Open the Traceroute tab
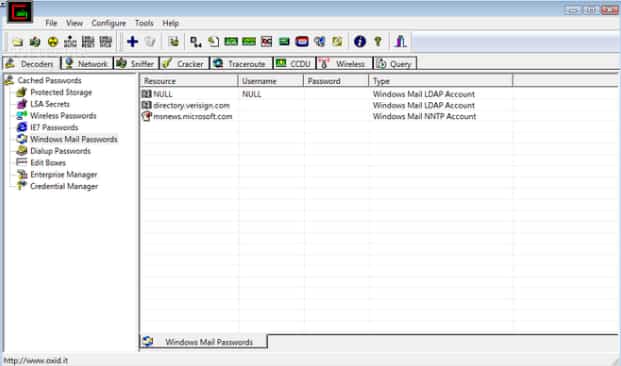 point(241,63)
